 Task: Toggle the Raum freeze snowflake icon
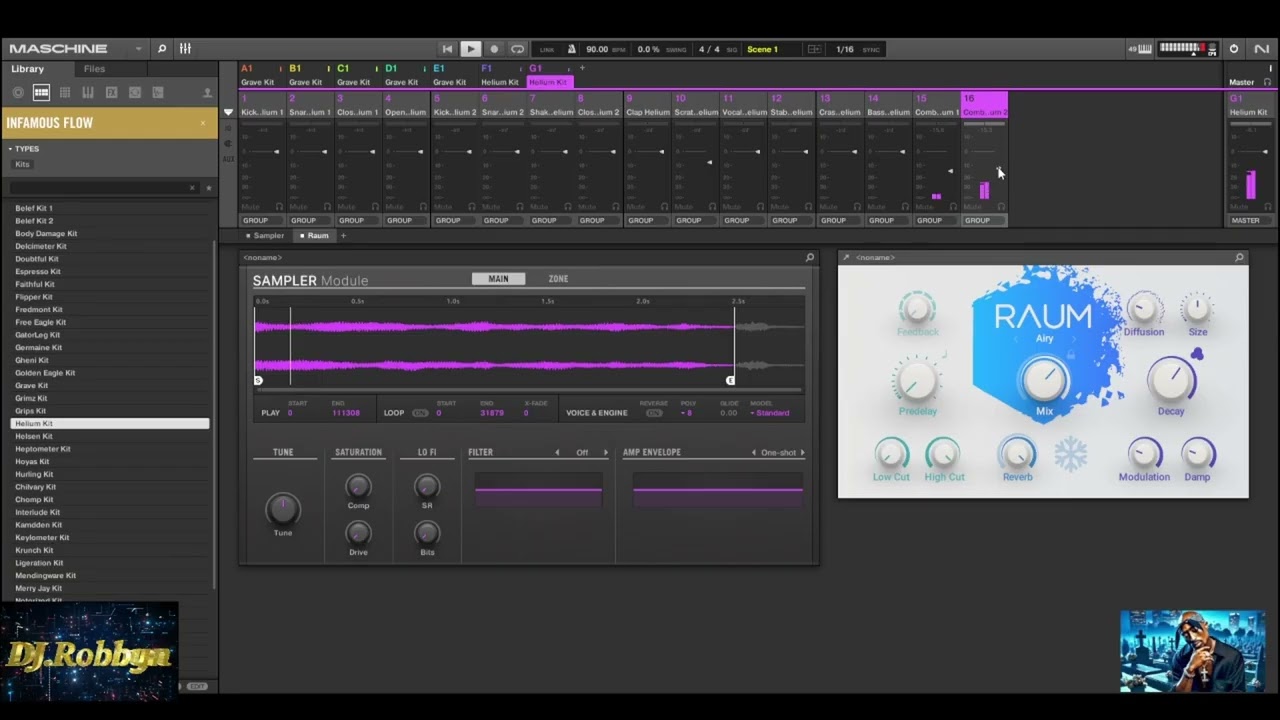point(1071,456)
